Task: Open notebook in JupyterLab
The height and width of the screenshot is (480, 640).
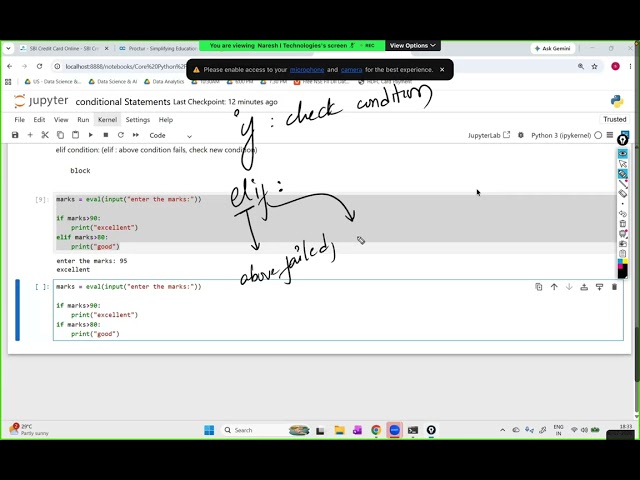Action: pos(489,135)
